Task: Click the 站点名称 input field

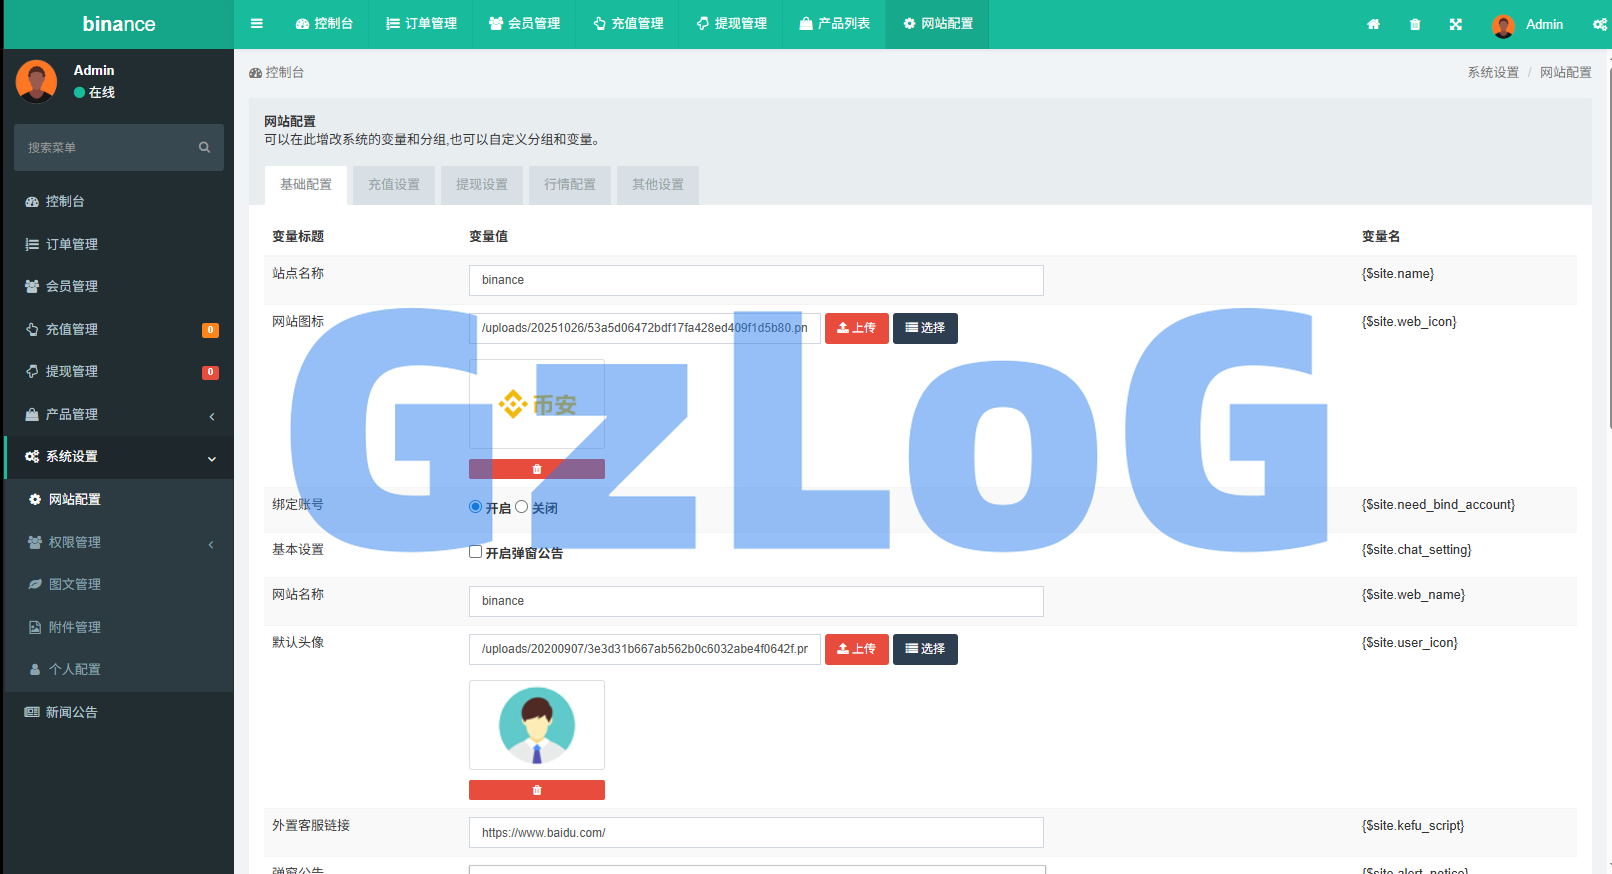Action: coord(756,280)
